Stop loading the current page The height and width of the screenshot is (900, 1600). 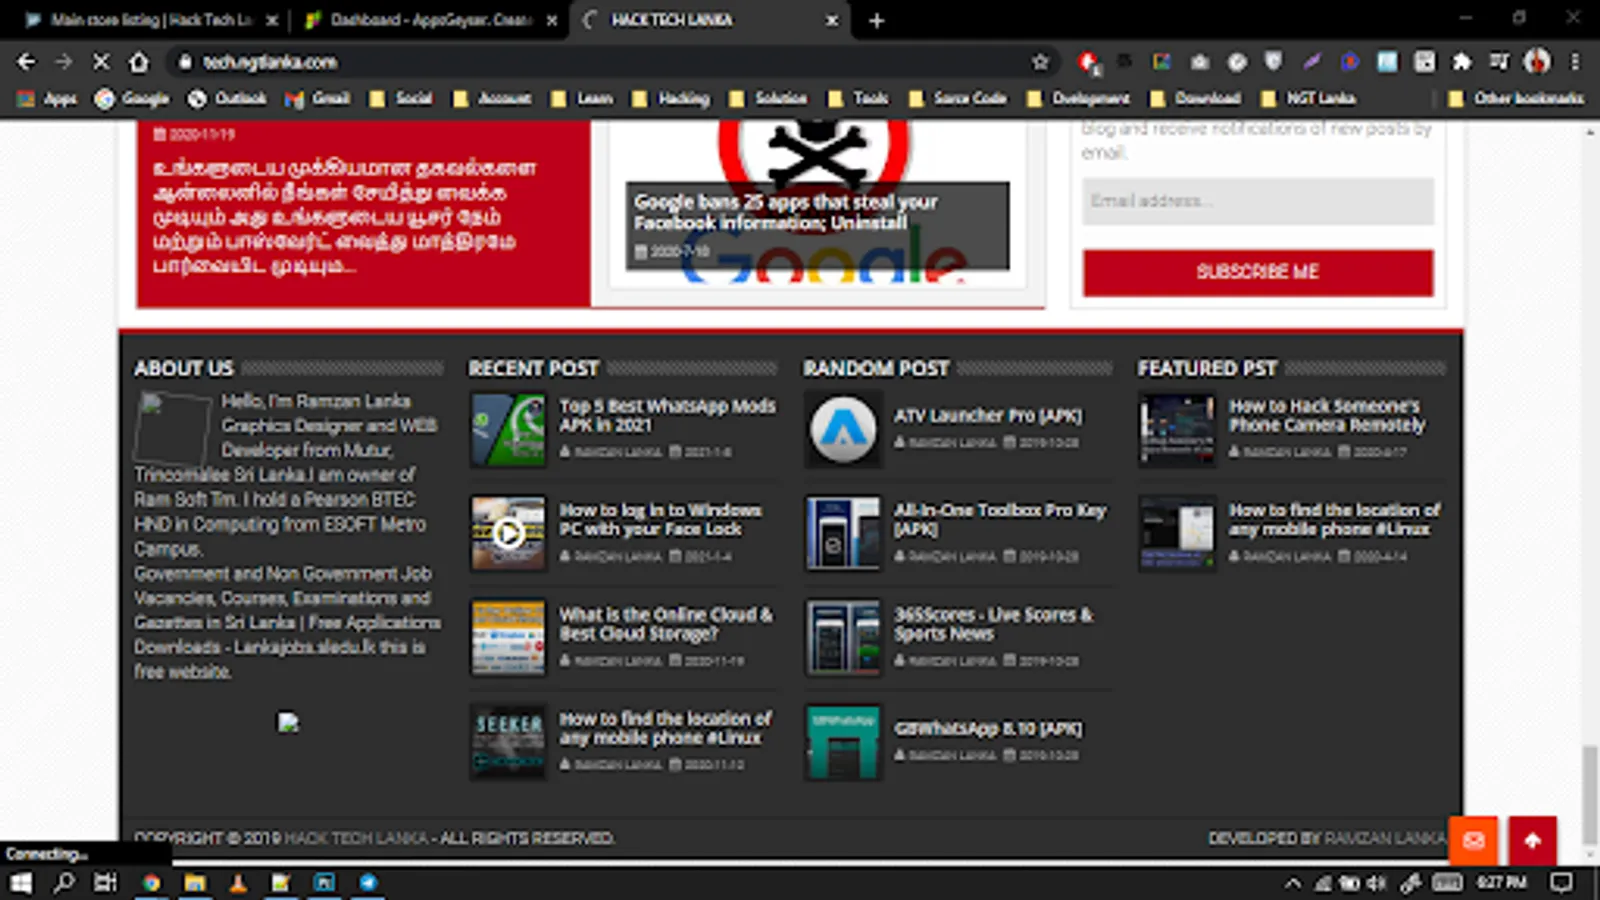click(x=101, y=62)
